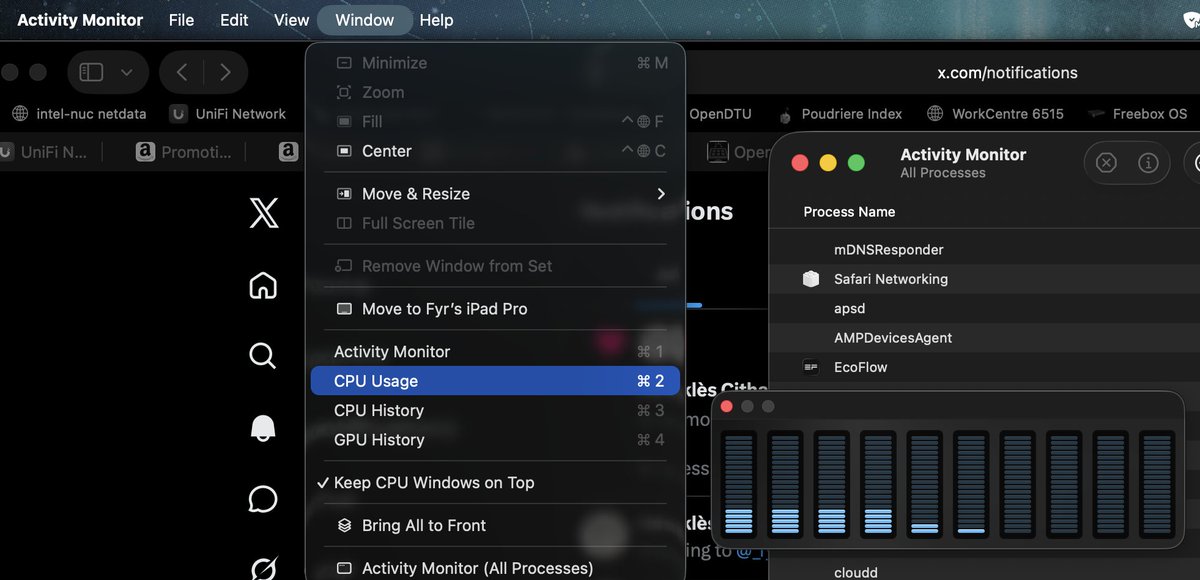Close the open Window menu
The height and width of the screenshot is (580, 1200).
(364, 20)
